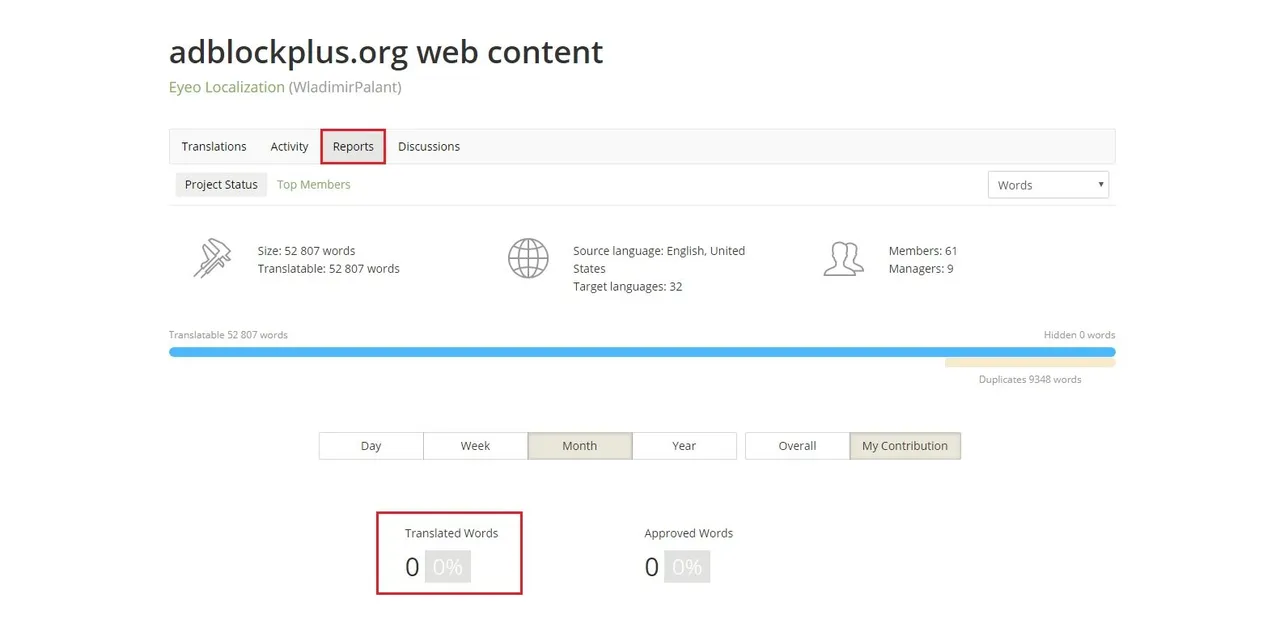Viewport: 1280px width, 620px height.
Task: Select the Day period button
Action: [371, 446]
